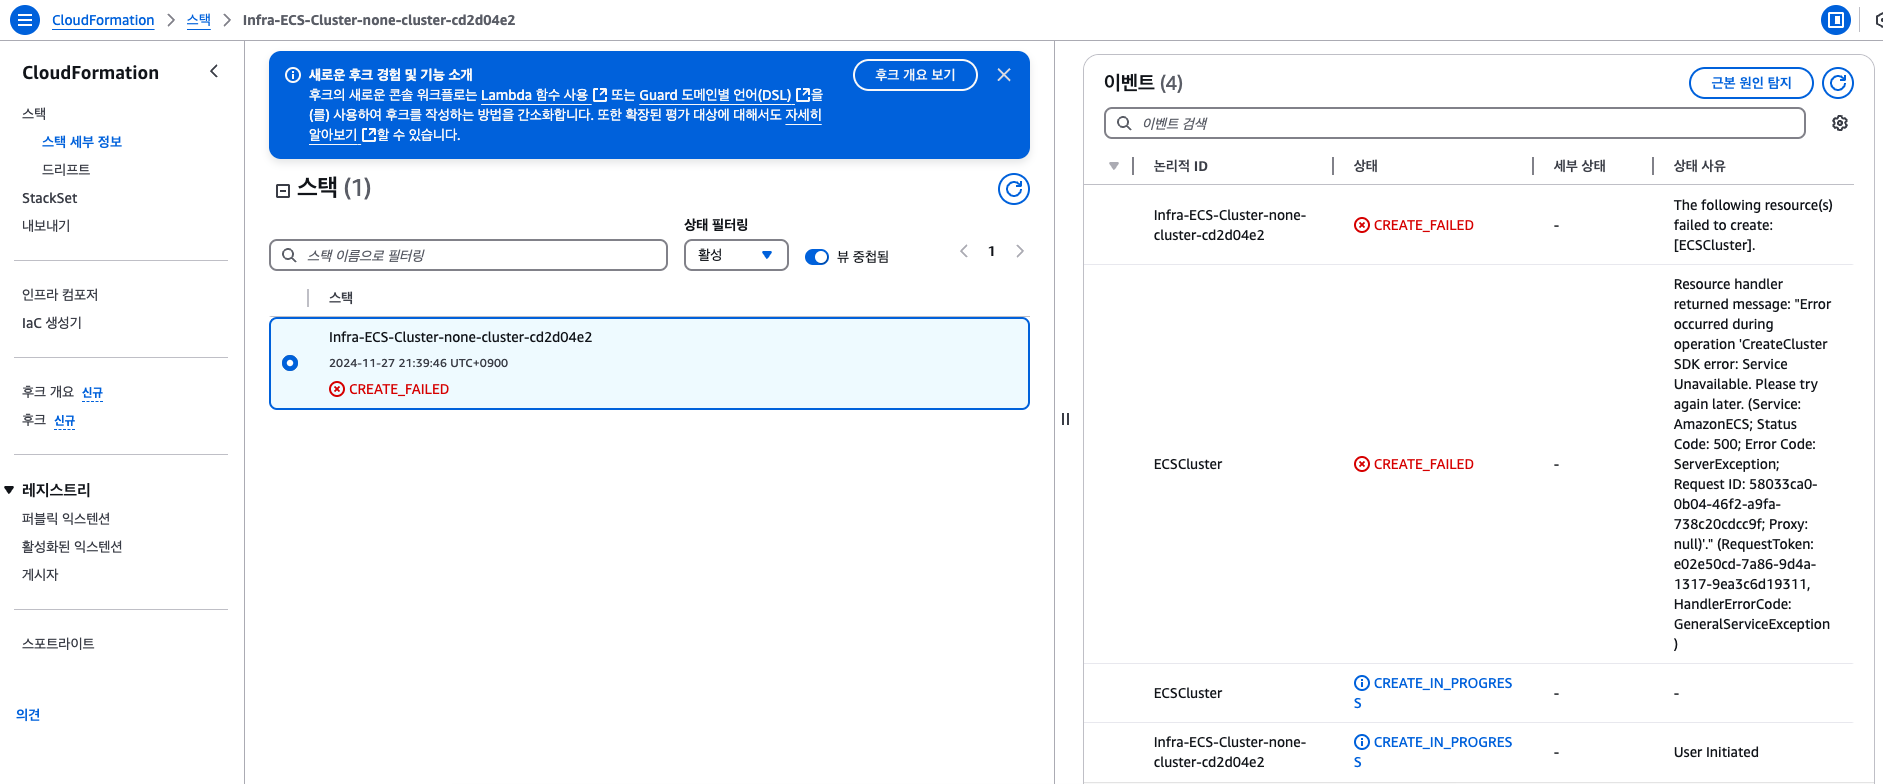Open 게시자 in sidebar
The image size is (1883, 784).
pos(40,575)
